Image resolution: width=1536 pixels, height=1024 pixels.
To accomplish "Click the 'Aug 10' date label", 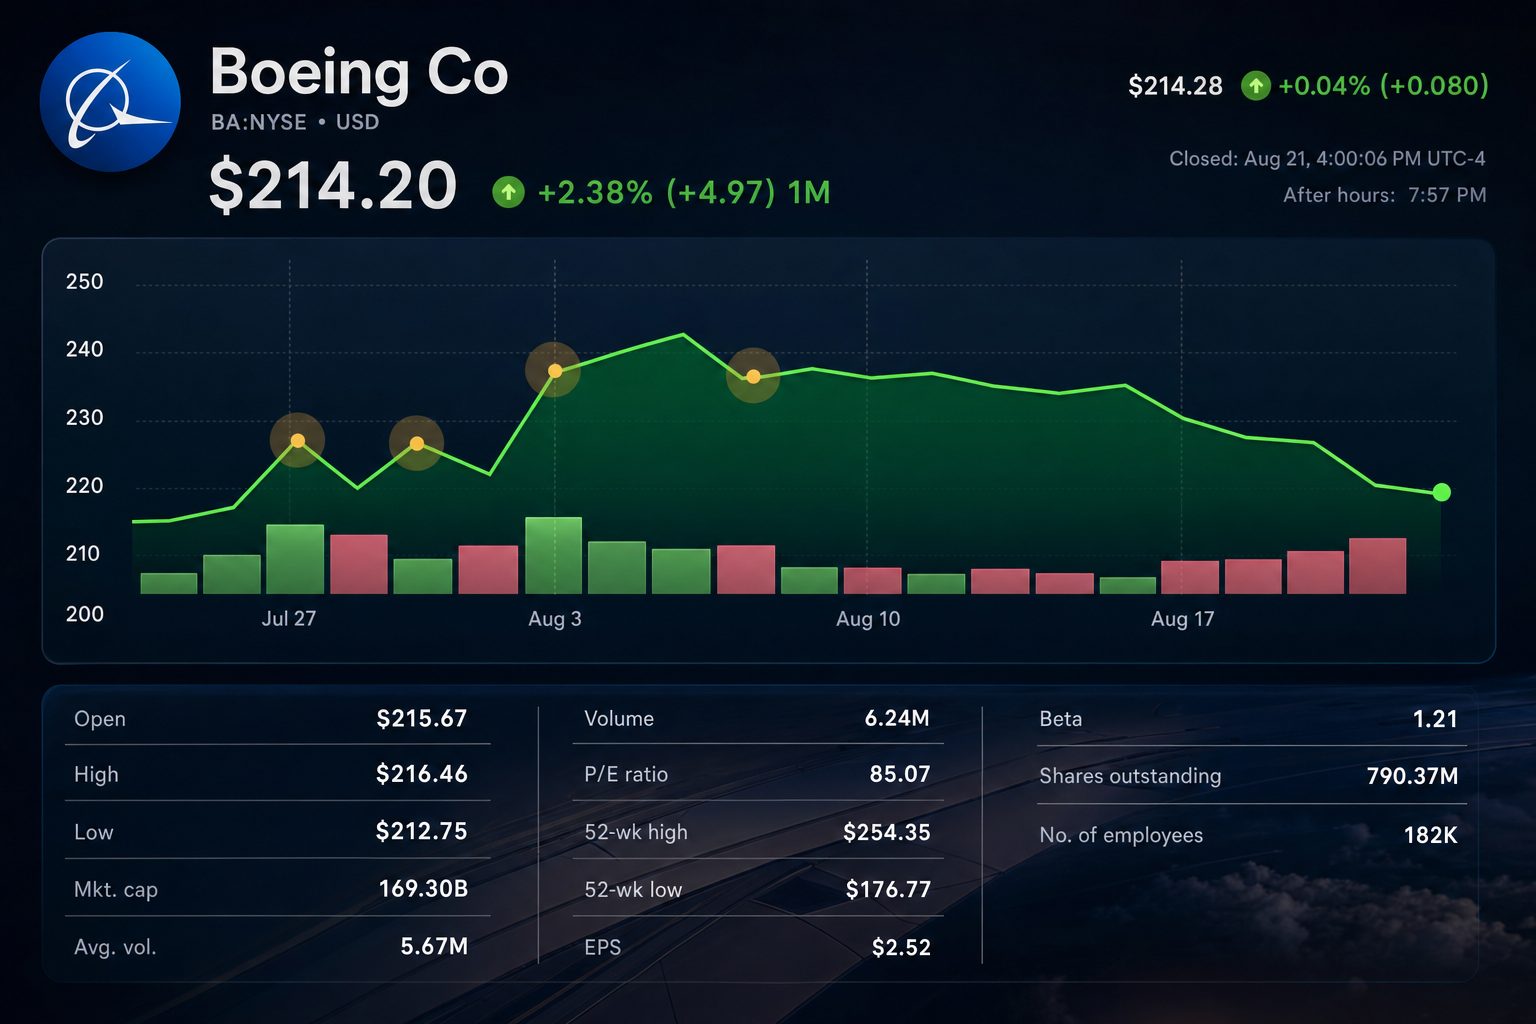I will point(868,619).
